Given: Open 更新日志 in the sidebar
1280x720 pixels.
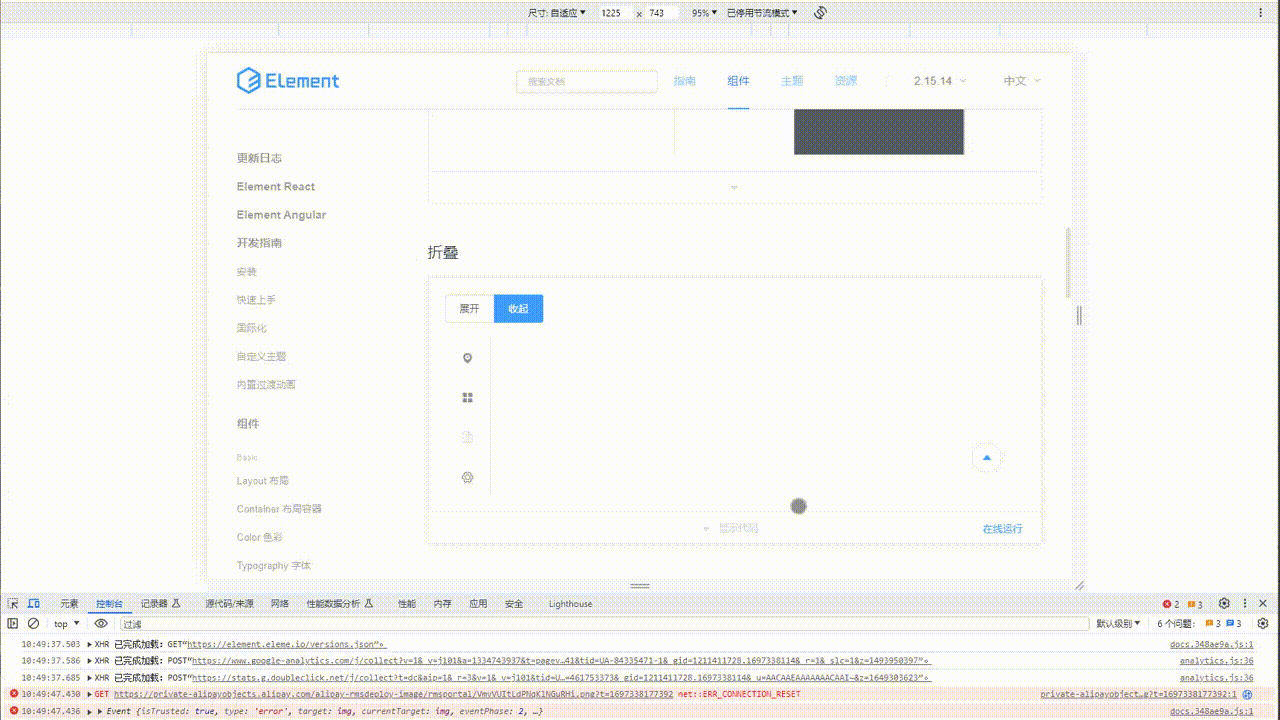Looking at the screenshot, I should click(x=259, y=158).
